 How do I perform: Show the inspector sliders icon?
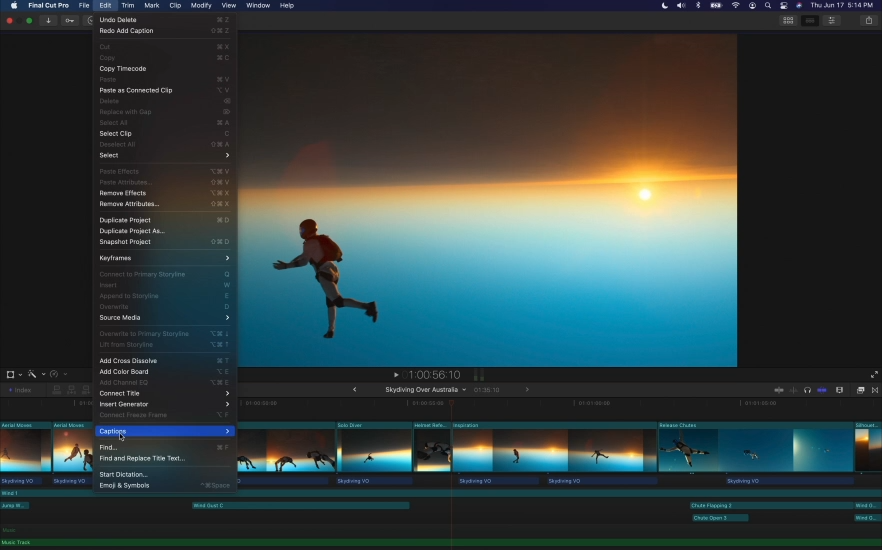[831, 20]
